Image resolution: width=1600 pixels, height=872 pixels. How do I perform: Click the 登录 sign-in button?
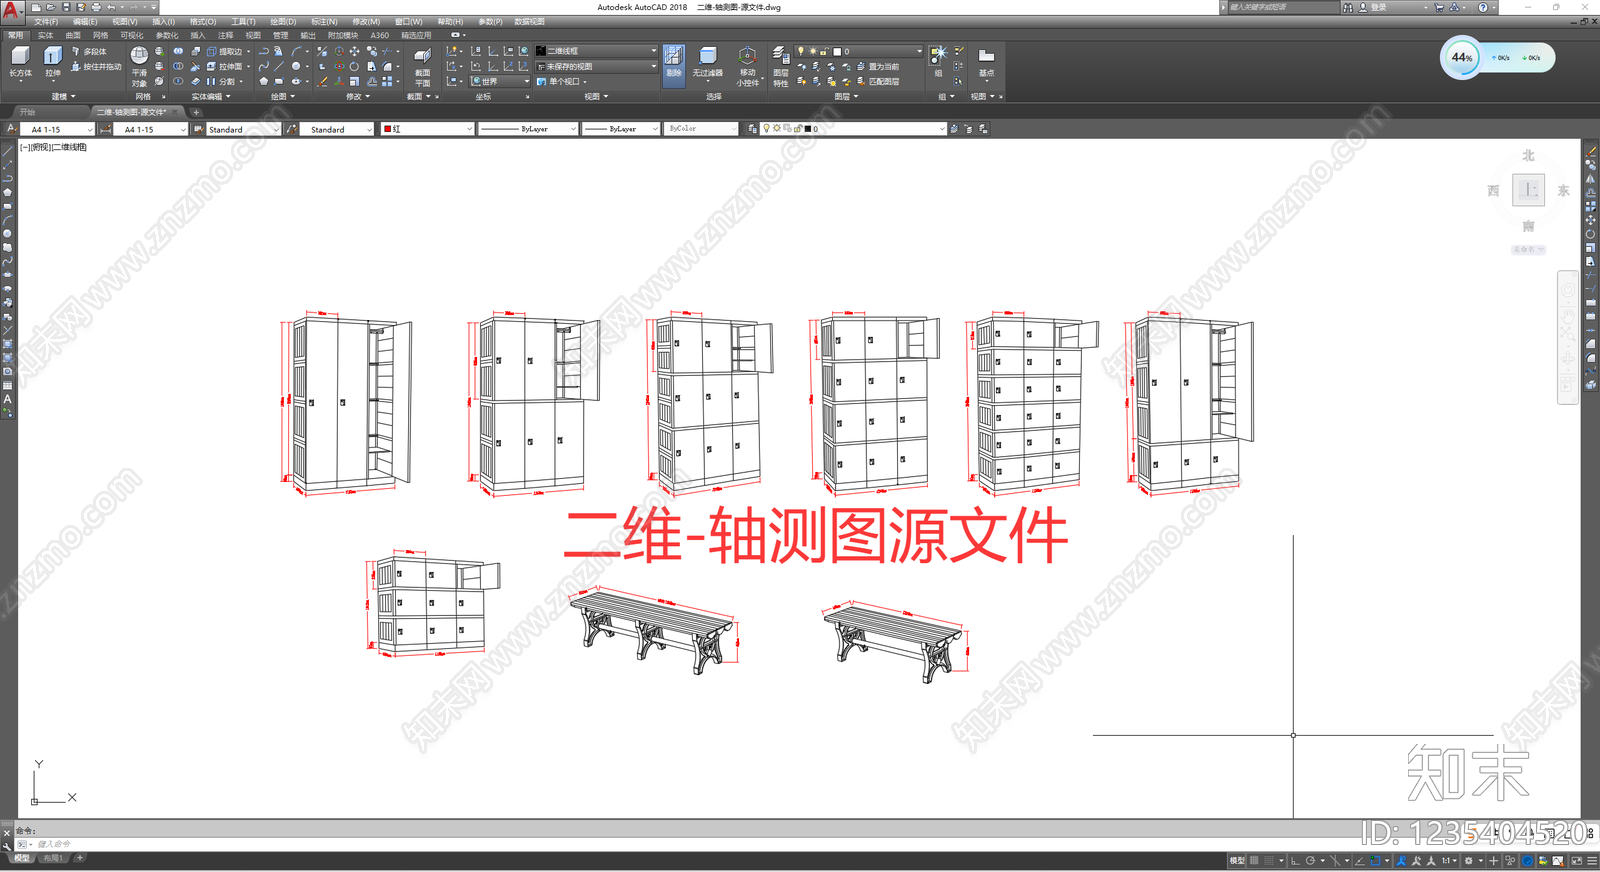coord(1378,7)
